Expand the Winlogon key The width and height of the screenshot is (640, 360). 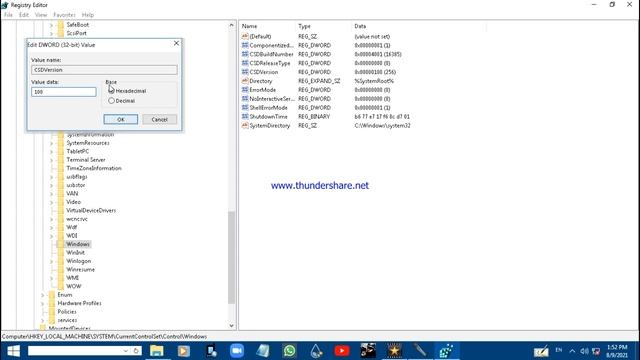51,261
